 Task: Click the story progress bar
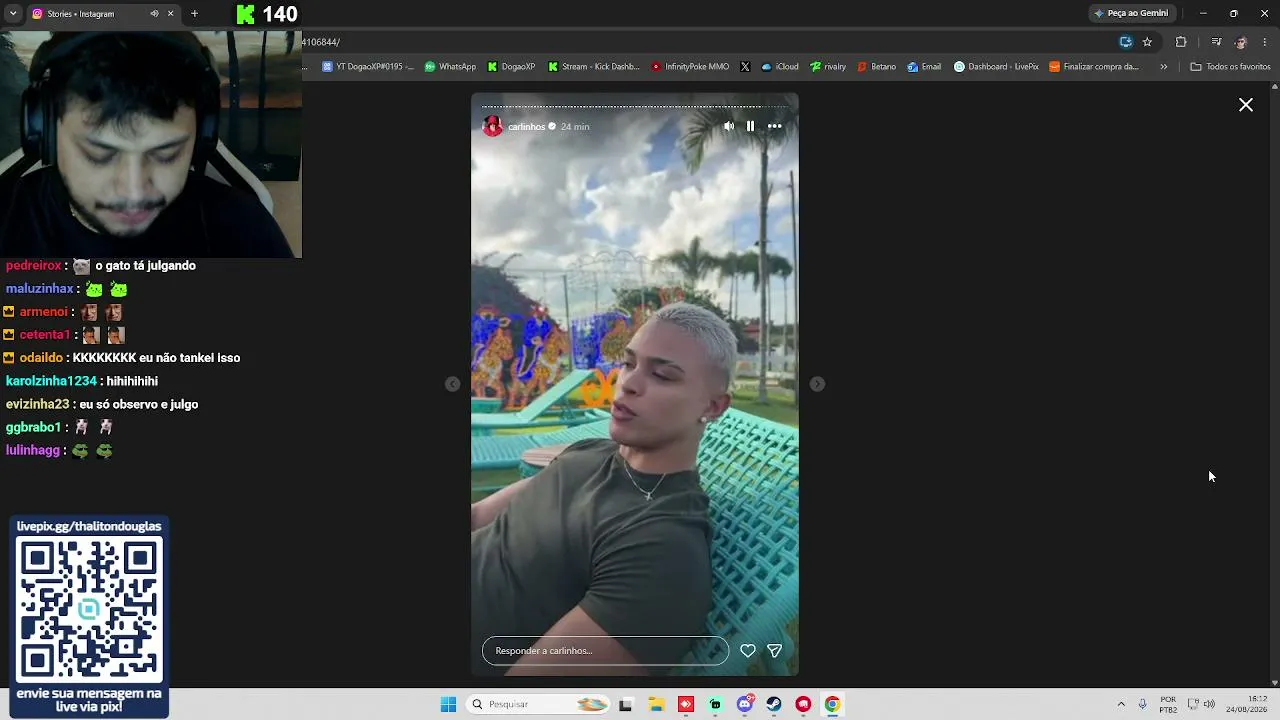click(635, 106)
